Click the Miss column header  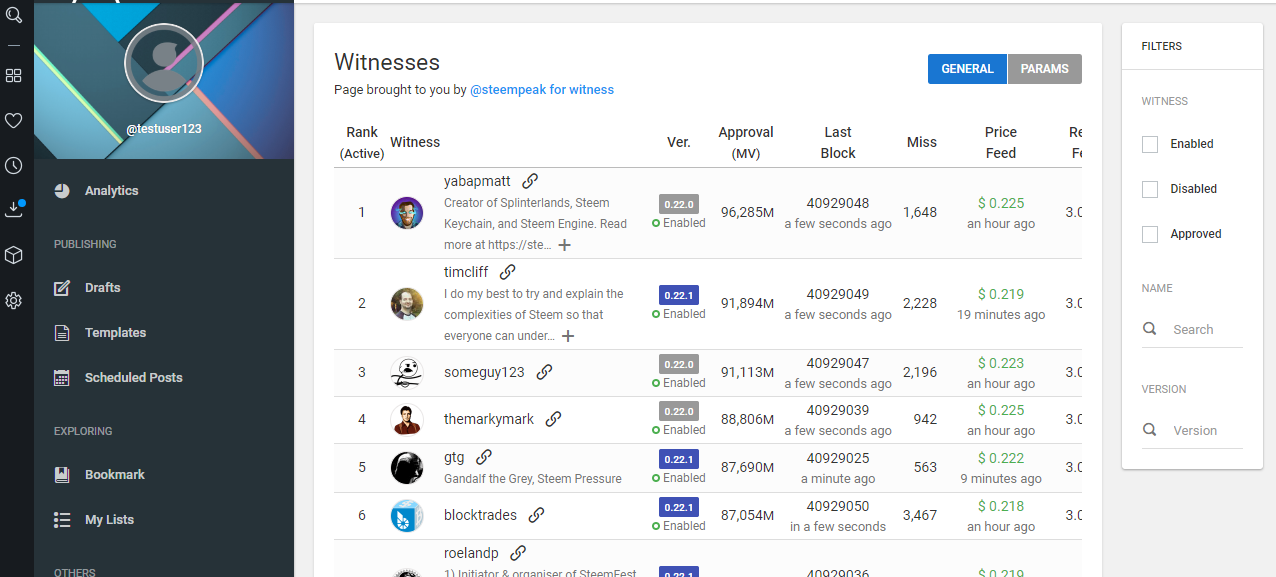pos(922,143)
